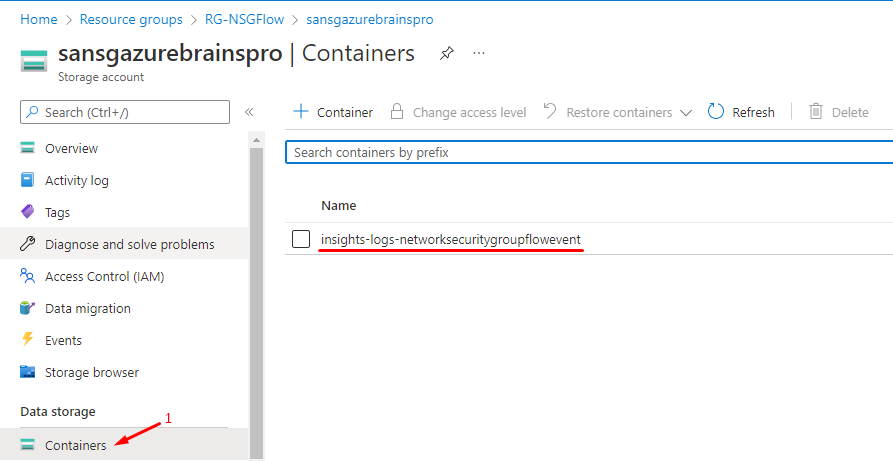Click the circular Refresh icon
The height and width of the screenshot is (461, 893).
[716, 112]
